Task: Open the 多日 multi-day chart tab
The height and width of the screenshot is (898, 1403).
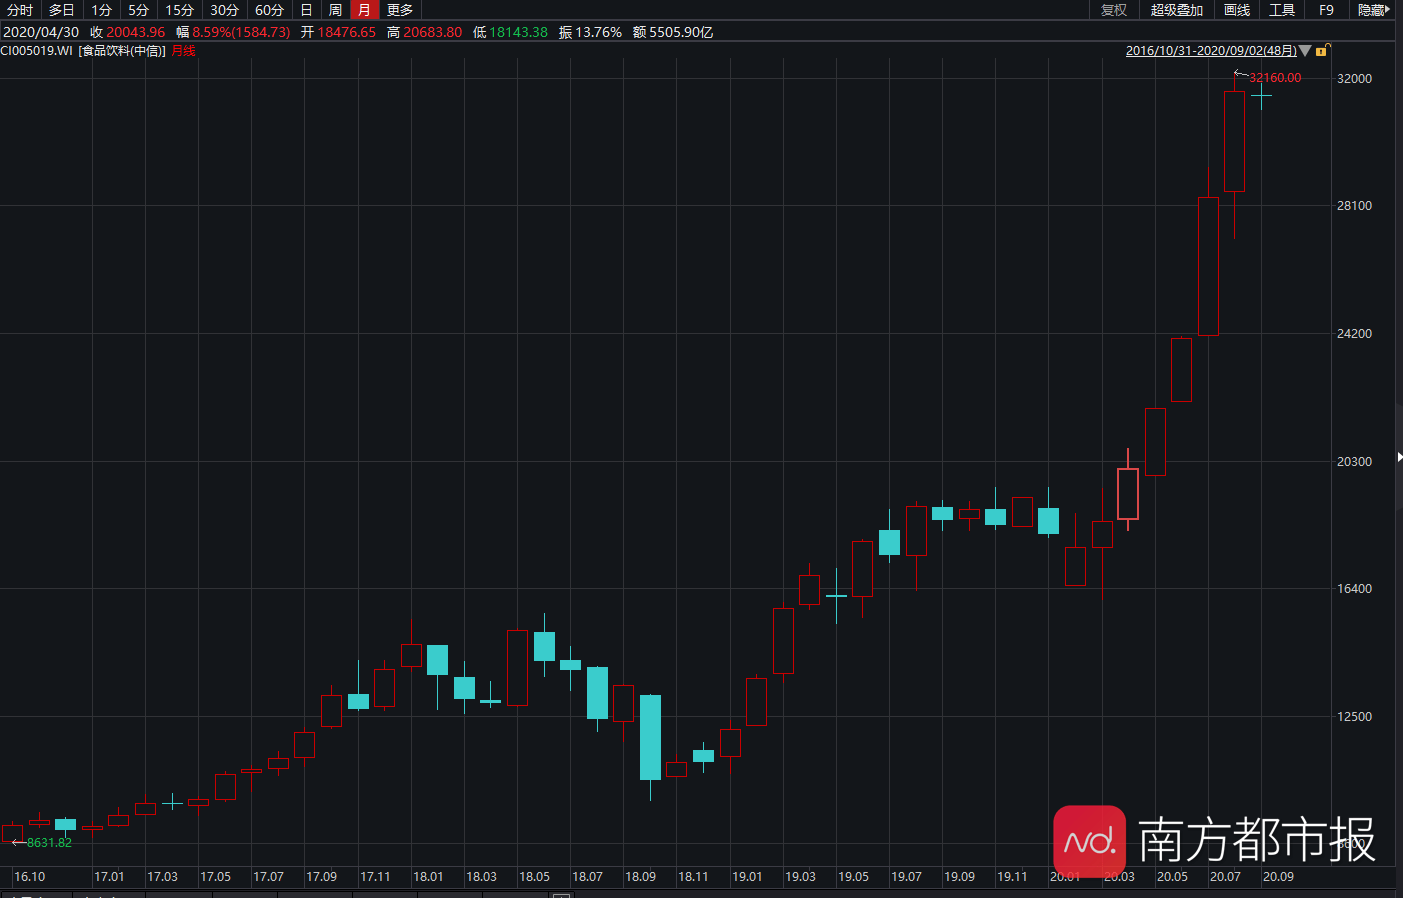Action: pyautogui.click(x=61, y=10)
